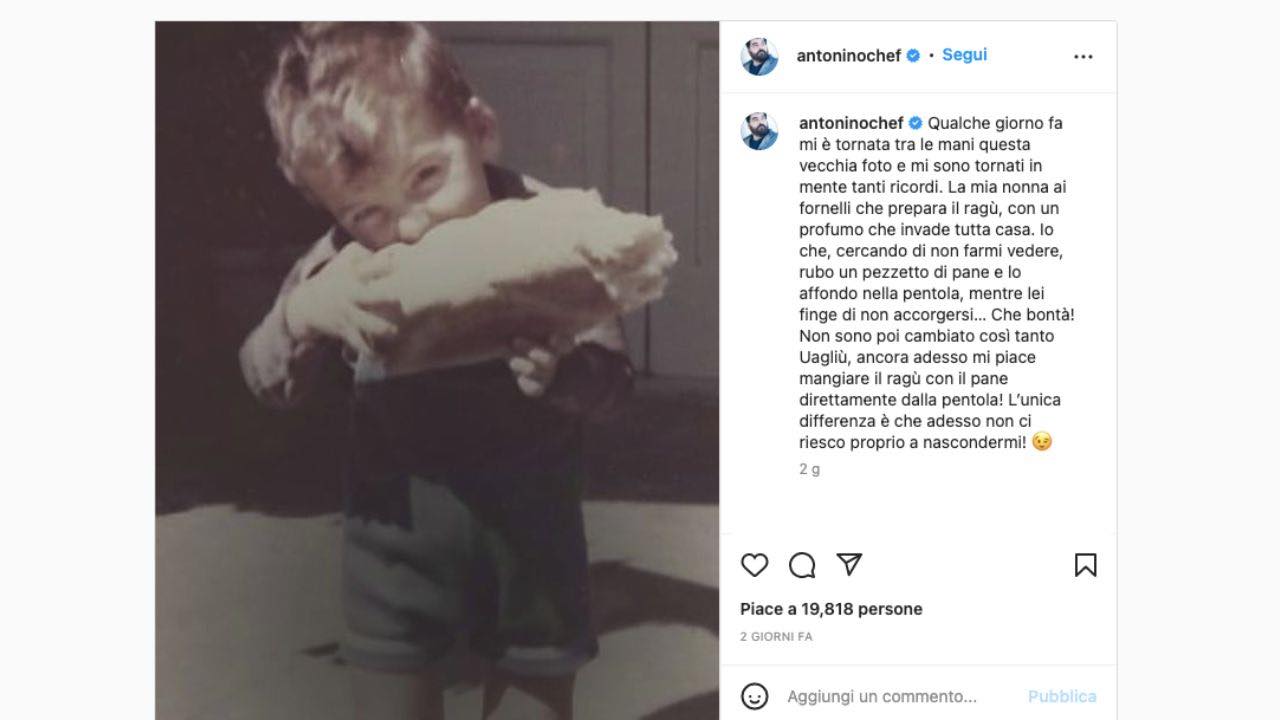Open antoninochef profile avatar in header
Viewport: 1280px width, 720px height.
[x=759, y=56]
